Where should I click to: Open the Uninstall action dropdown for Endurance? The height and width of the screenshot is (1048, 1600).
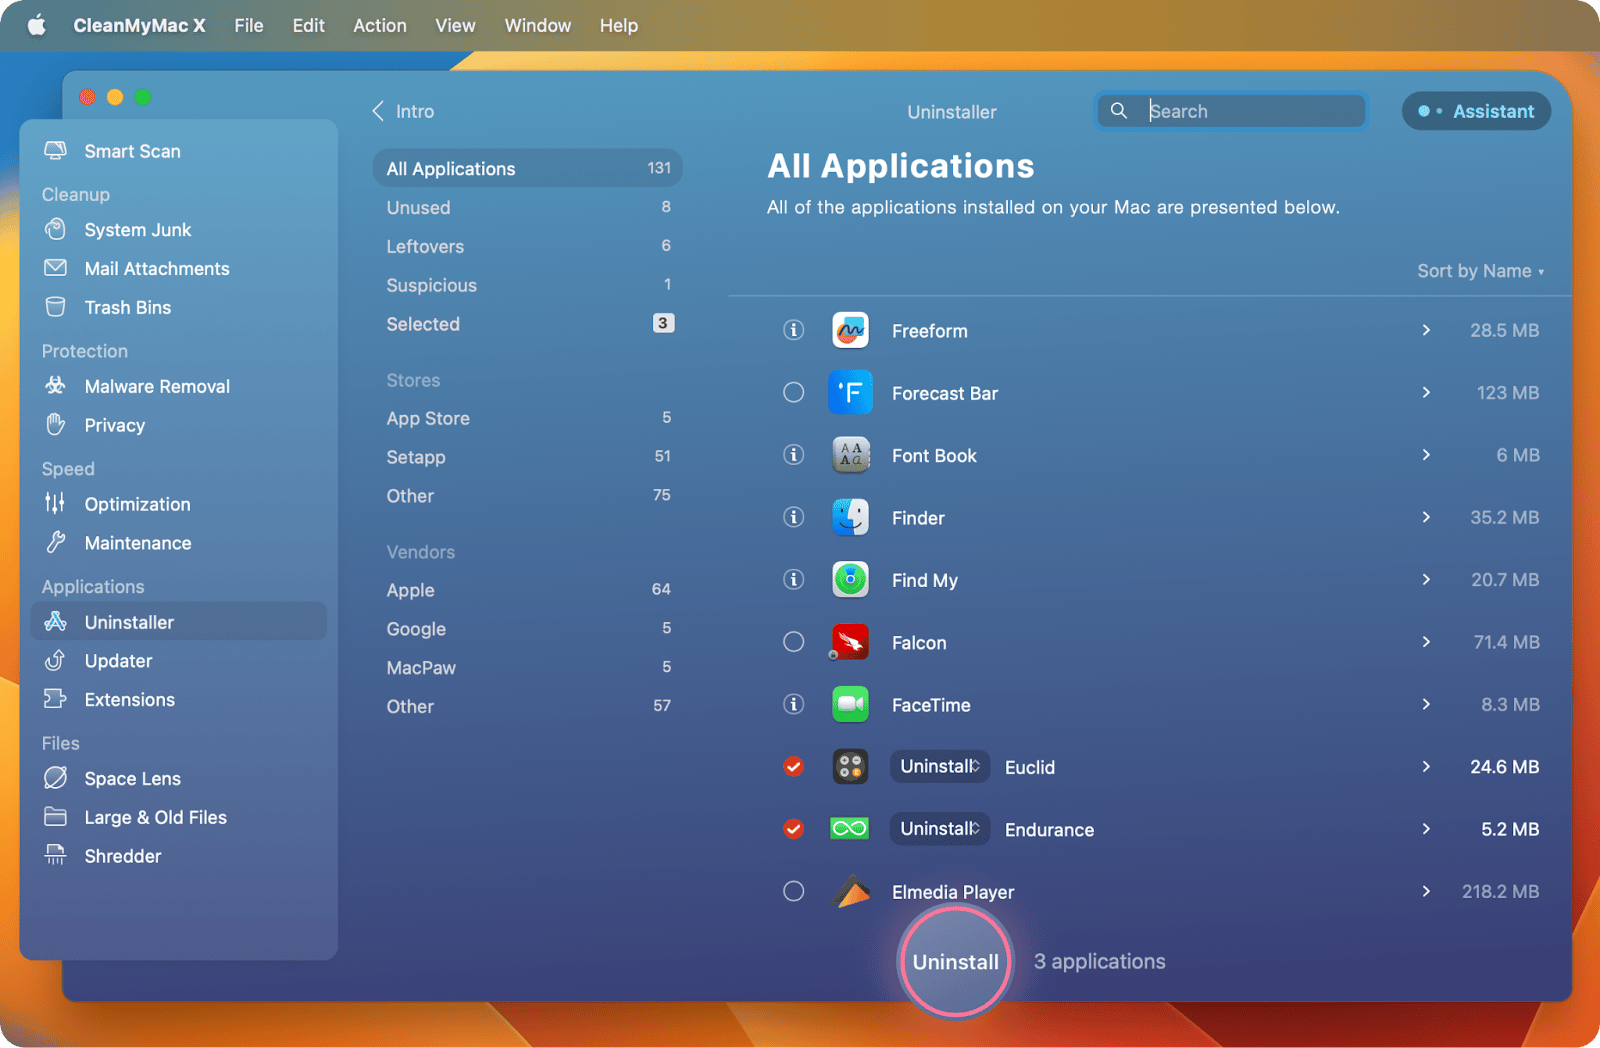[940, 828]
